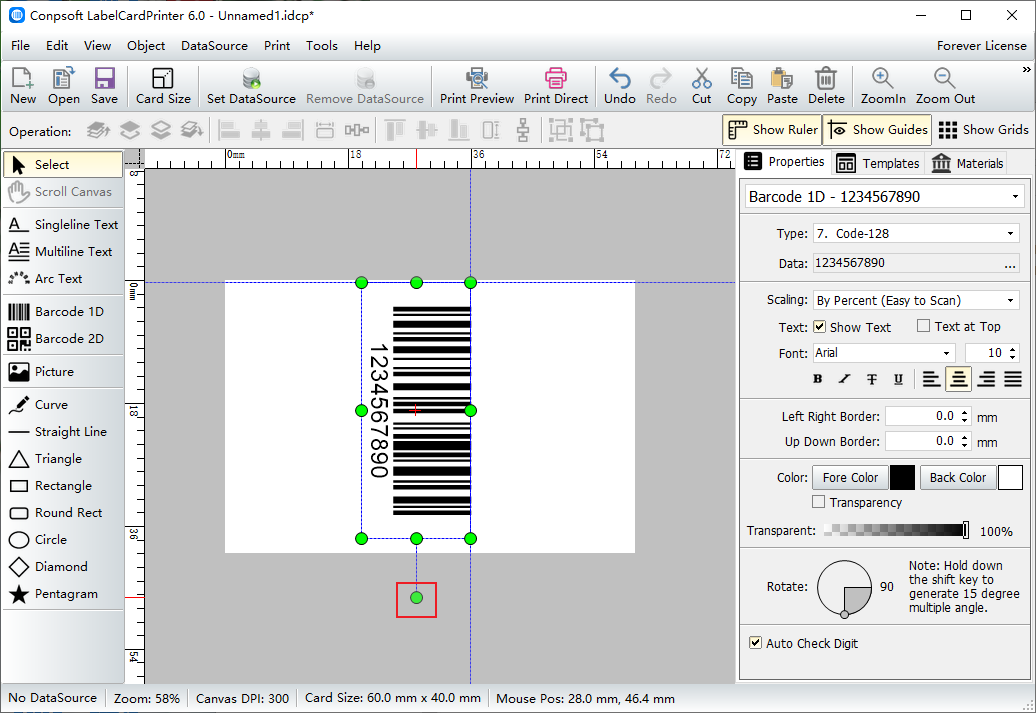Check the Transparency checkbox
The height and width of the screenshot is (713, 1036).
point(819,503)
